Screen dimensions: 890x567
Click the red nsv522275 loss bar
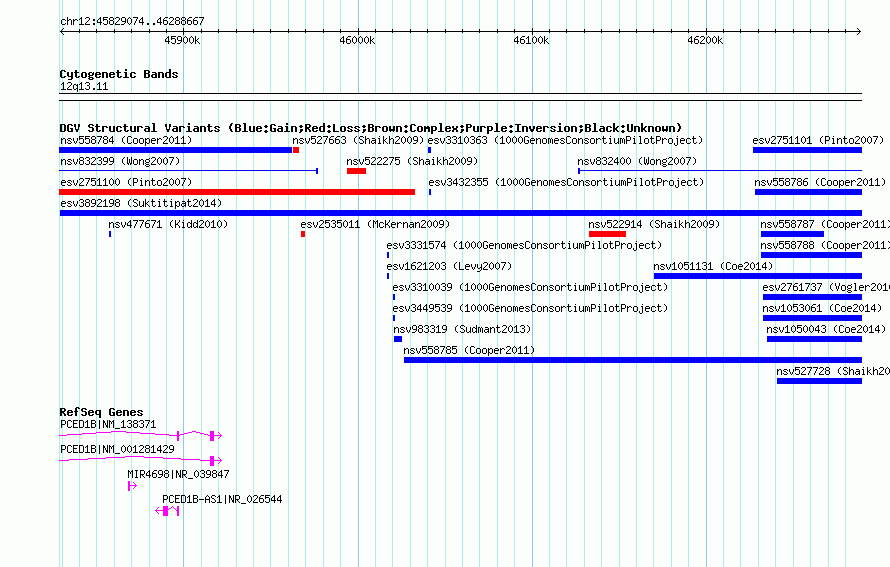(356, 171)
